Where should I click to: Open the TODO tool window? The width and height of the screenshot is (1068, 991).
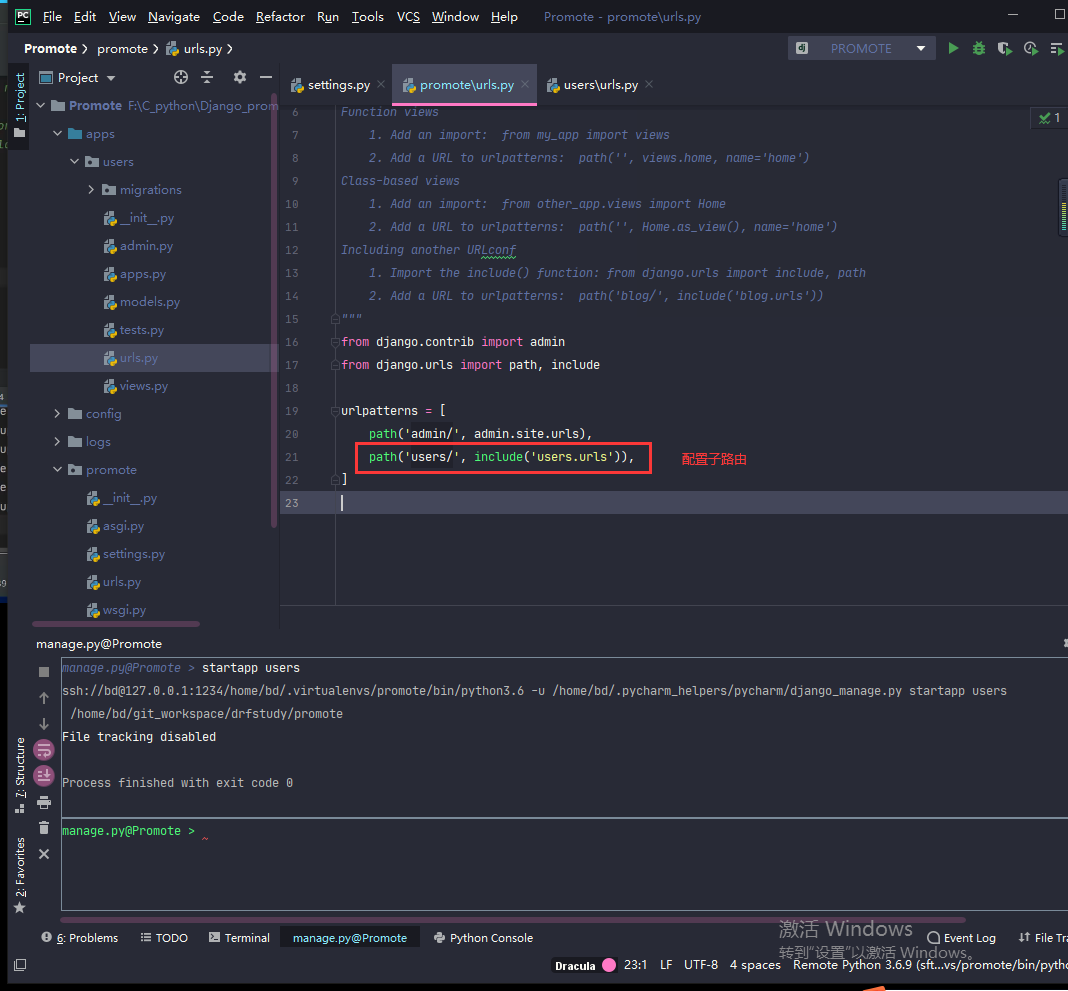click(x=163, y=938)
